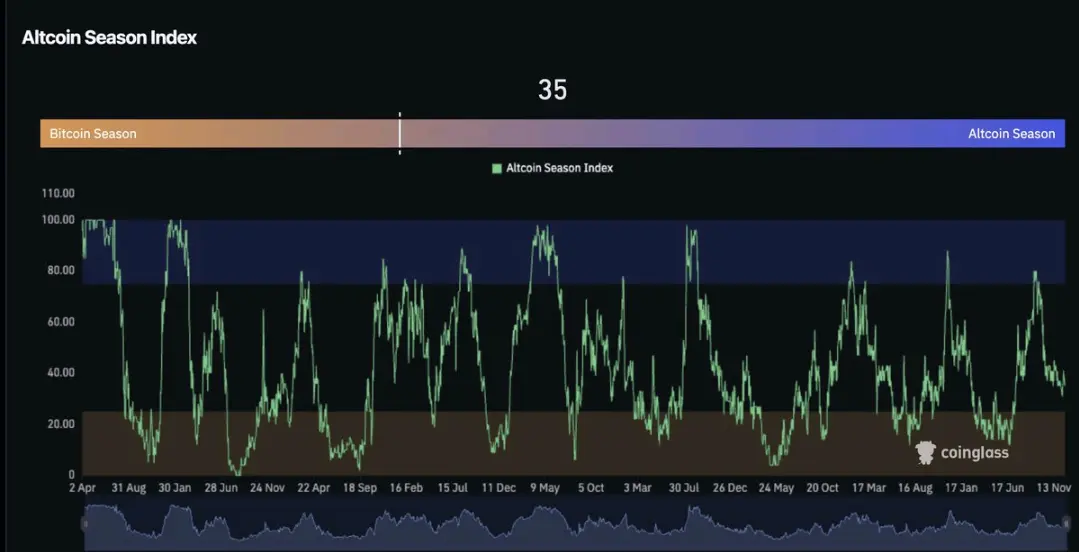Screen dimensions: 1079x552
Task: Click the '60.00' y-axis label
Action: (61, 321)
